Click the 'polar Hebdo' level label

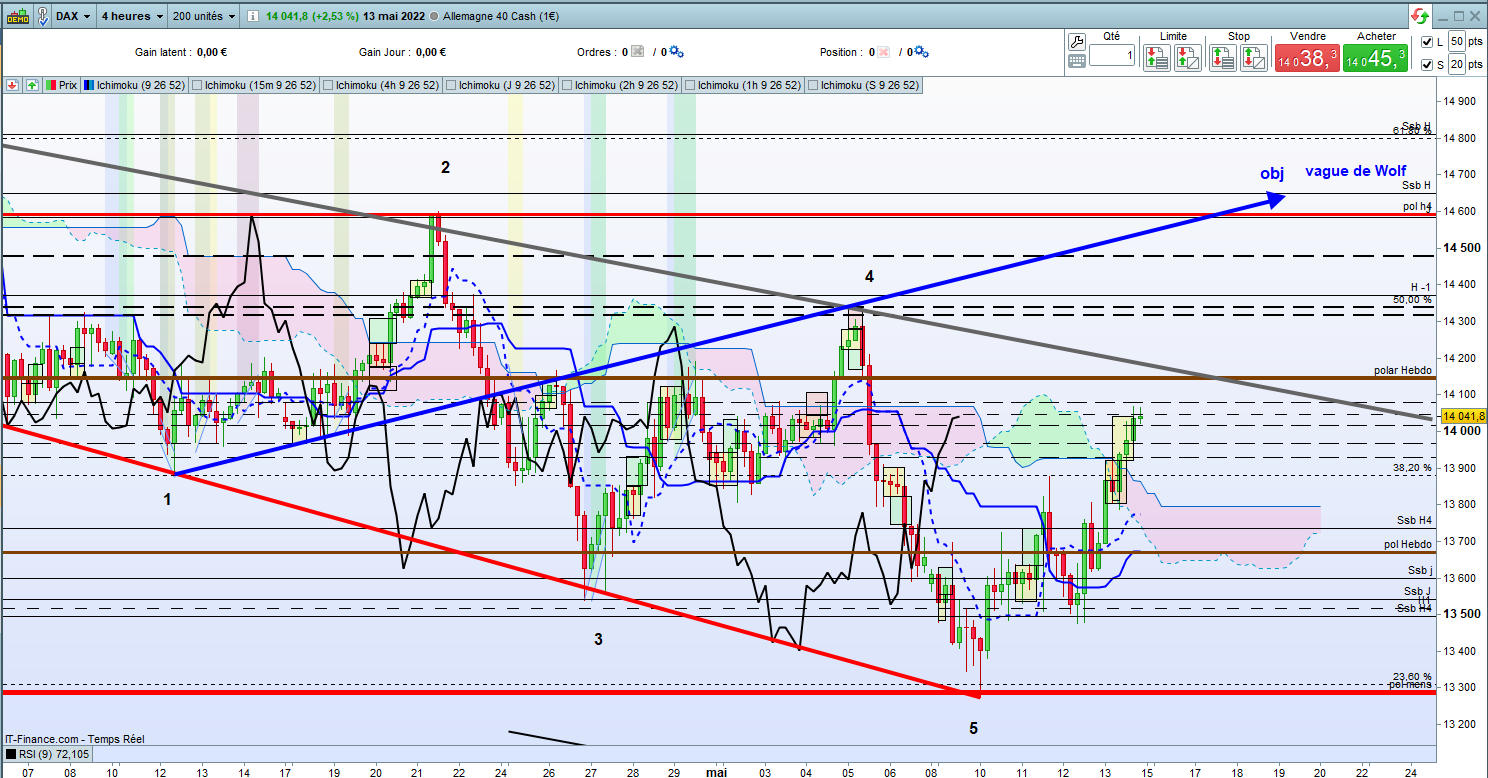click(x=1403, y=370)
